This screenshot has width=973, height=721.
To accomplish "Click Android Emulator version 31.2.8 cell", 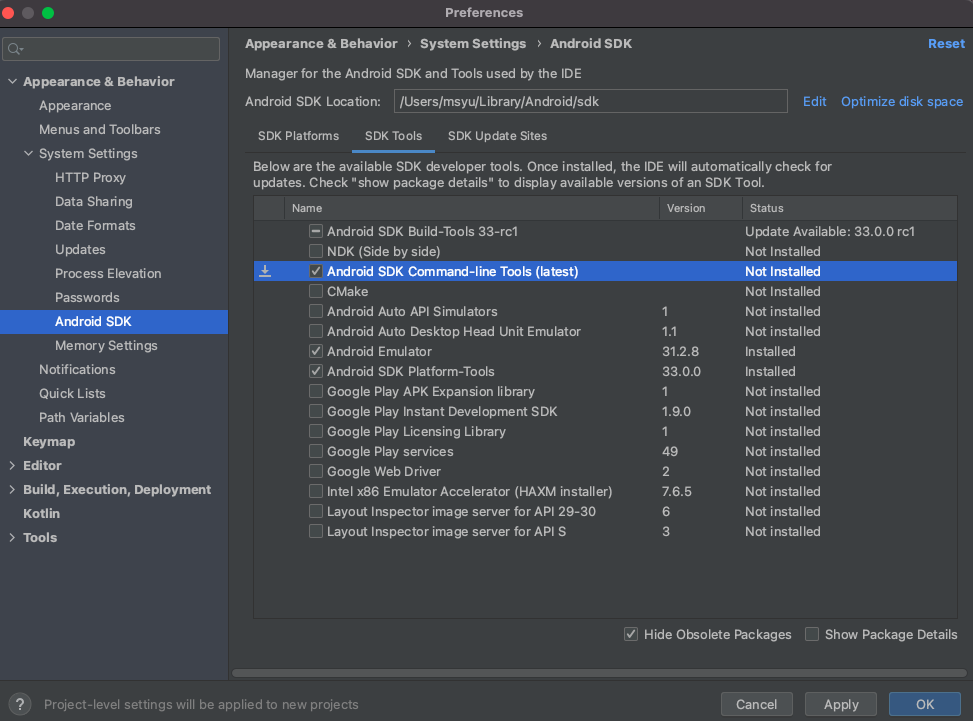I will click(680, 351).
